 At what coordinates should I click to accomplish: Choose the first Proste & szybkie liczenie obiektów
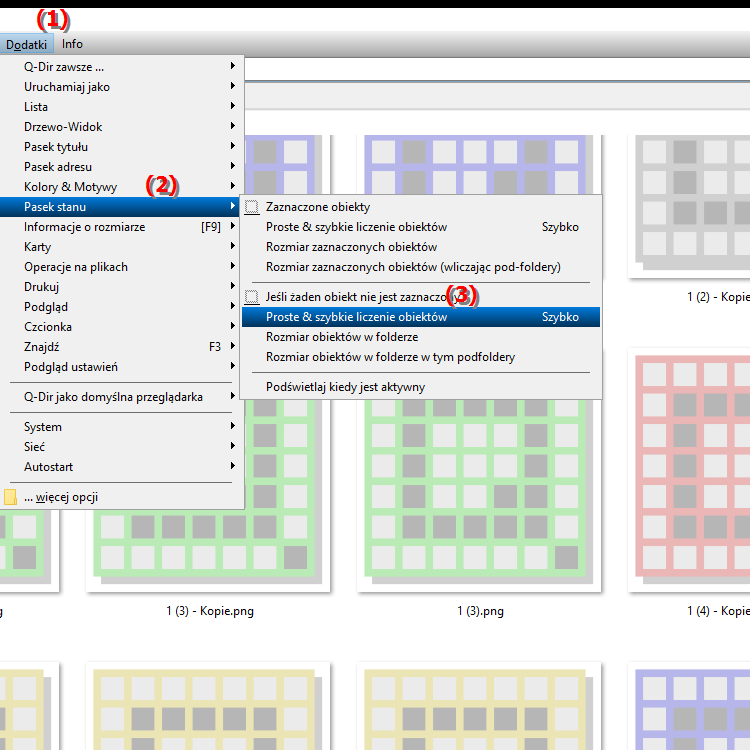(421, 227)
